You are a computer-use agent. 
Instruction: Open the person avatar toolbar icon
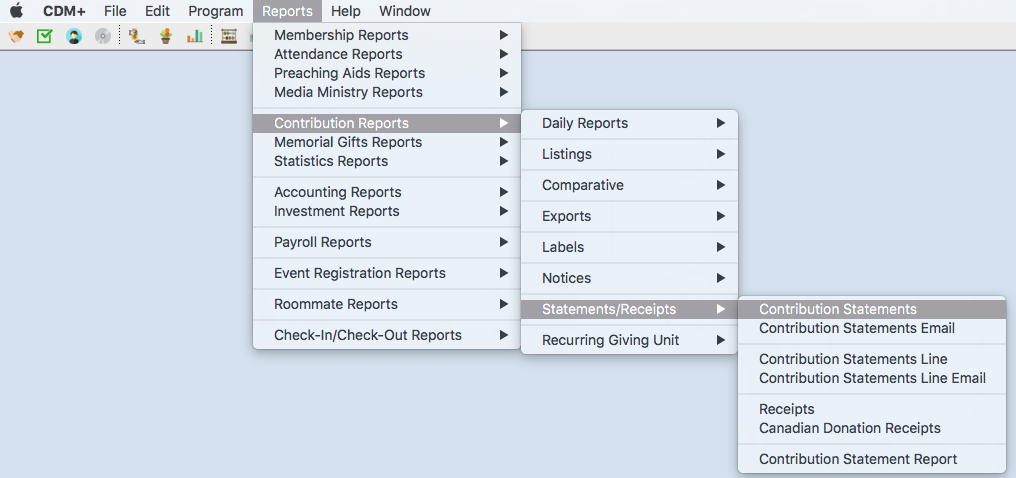74,36
